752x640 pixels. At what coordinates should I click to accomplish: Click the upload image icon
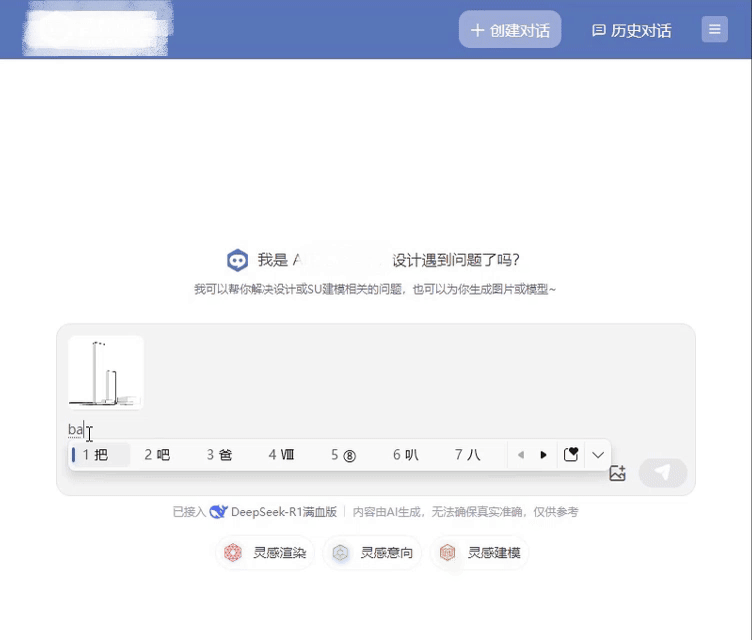pyautogui.click(x=617, y=474)
